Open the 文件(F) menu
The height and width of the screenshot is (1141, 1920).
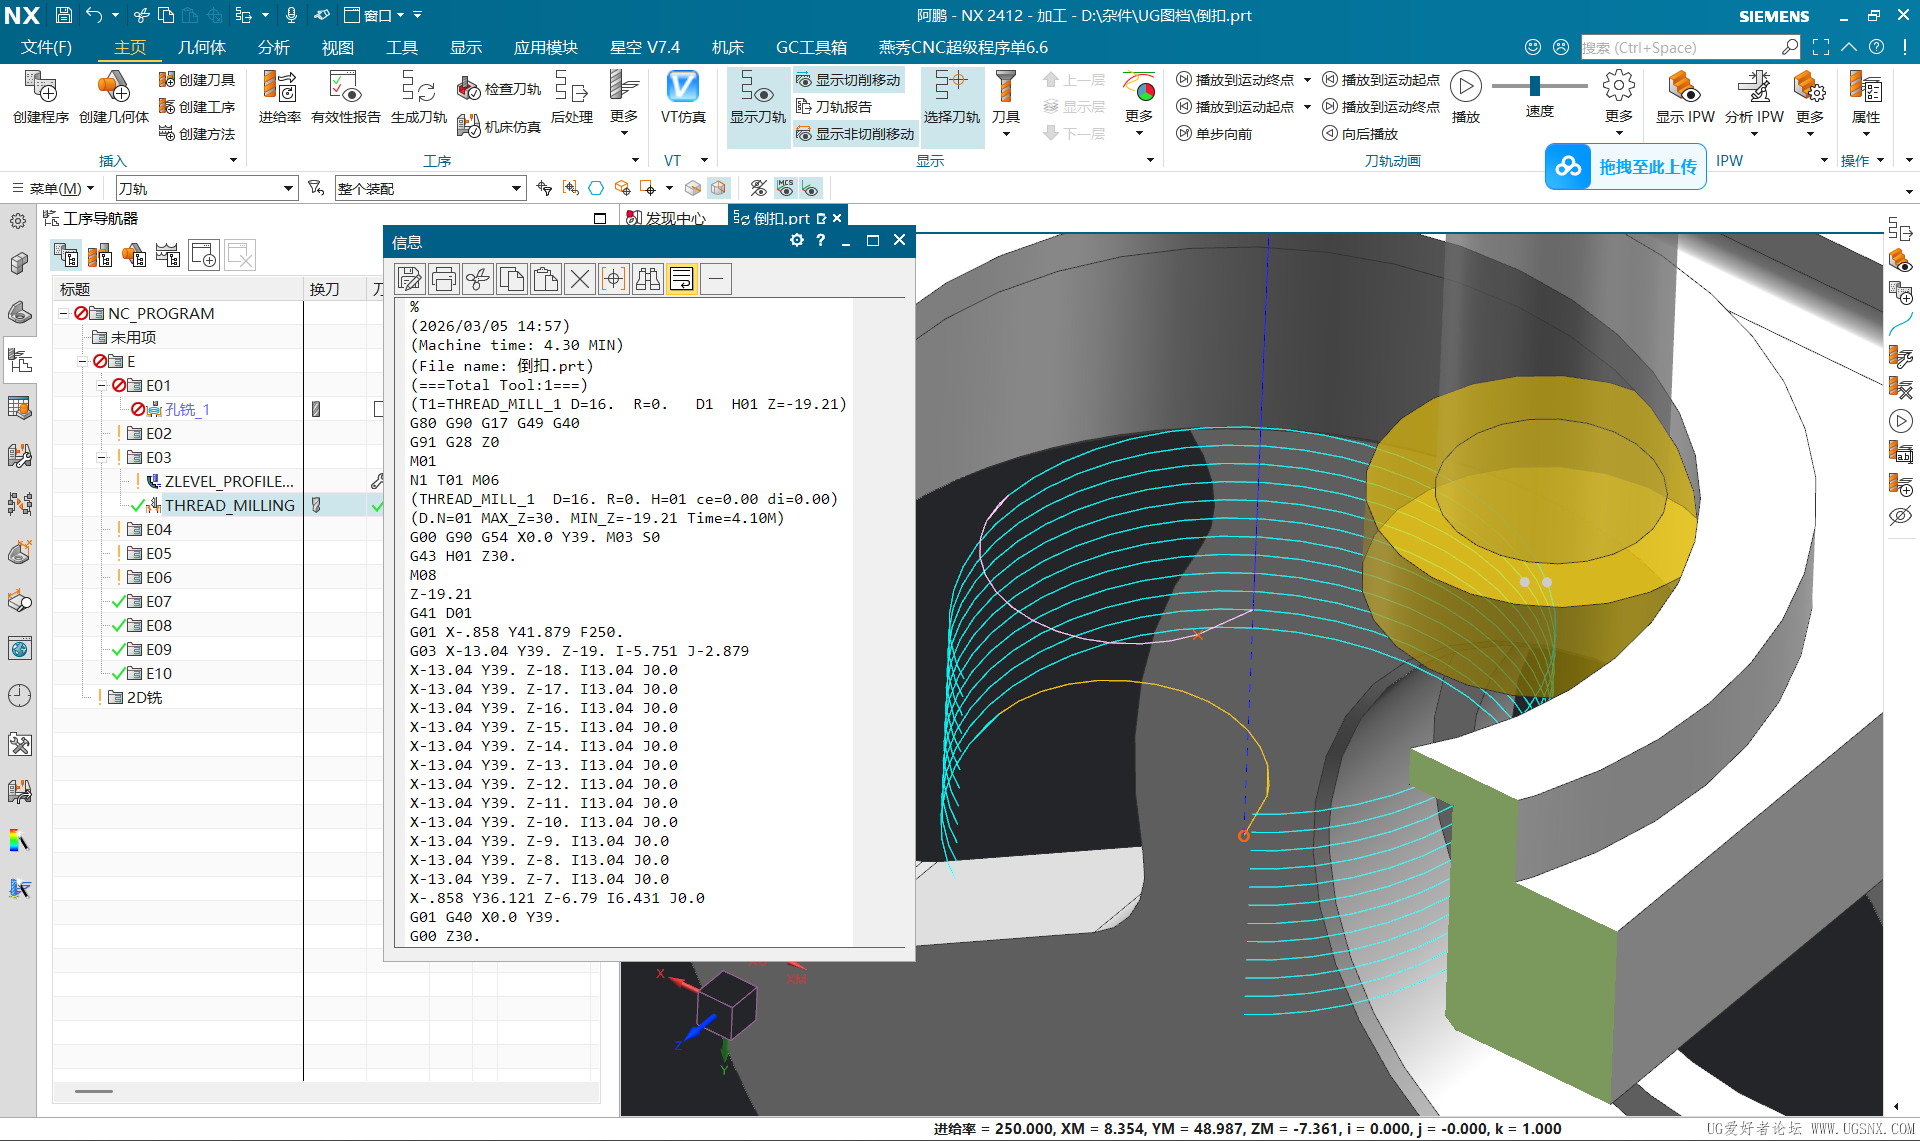(46, 47)
